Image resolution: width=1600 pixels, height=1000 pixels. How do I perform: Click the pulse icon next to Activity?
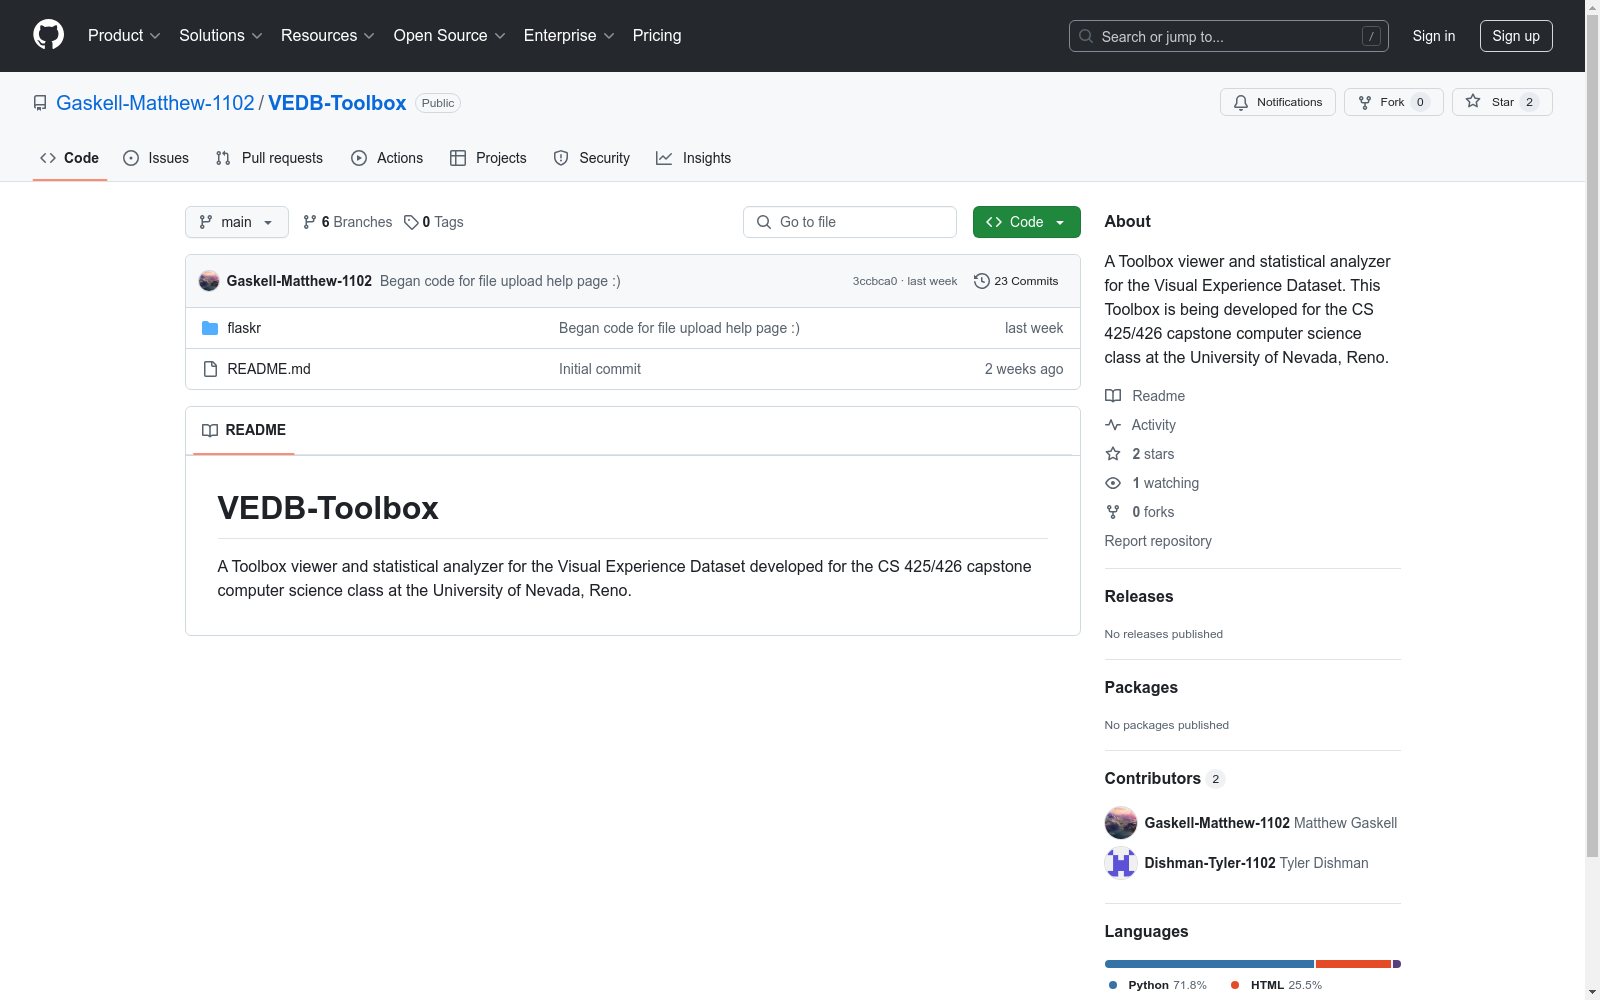pyautogui.click(x=1113, y=425)
